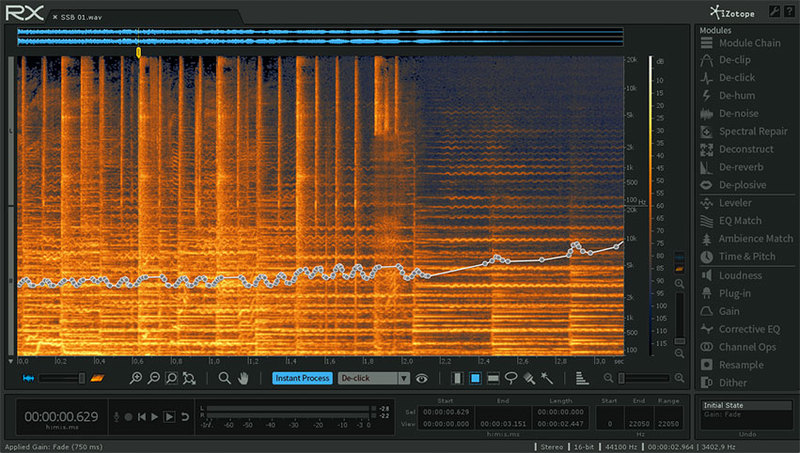
Task: Open the De-click module in Modules list
Action: point(728,78)
